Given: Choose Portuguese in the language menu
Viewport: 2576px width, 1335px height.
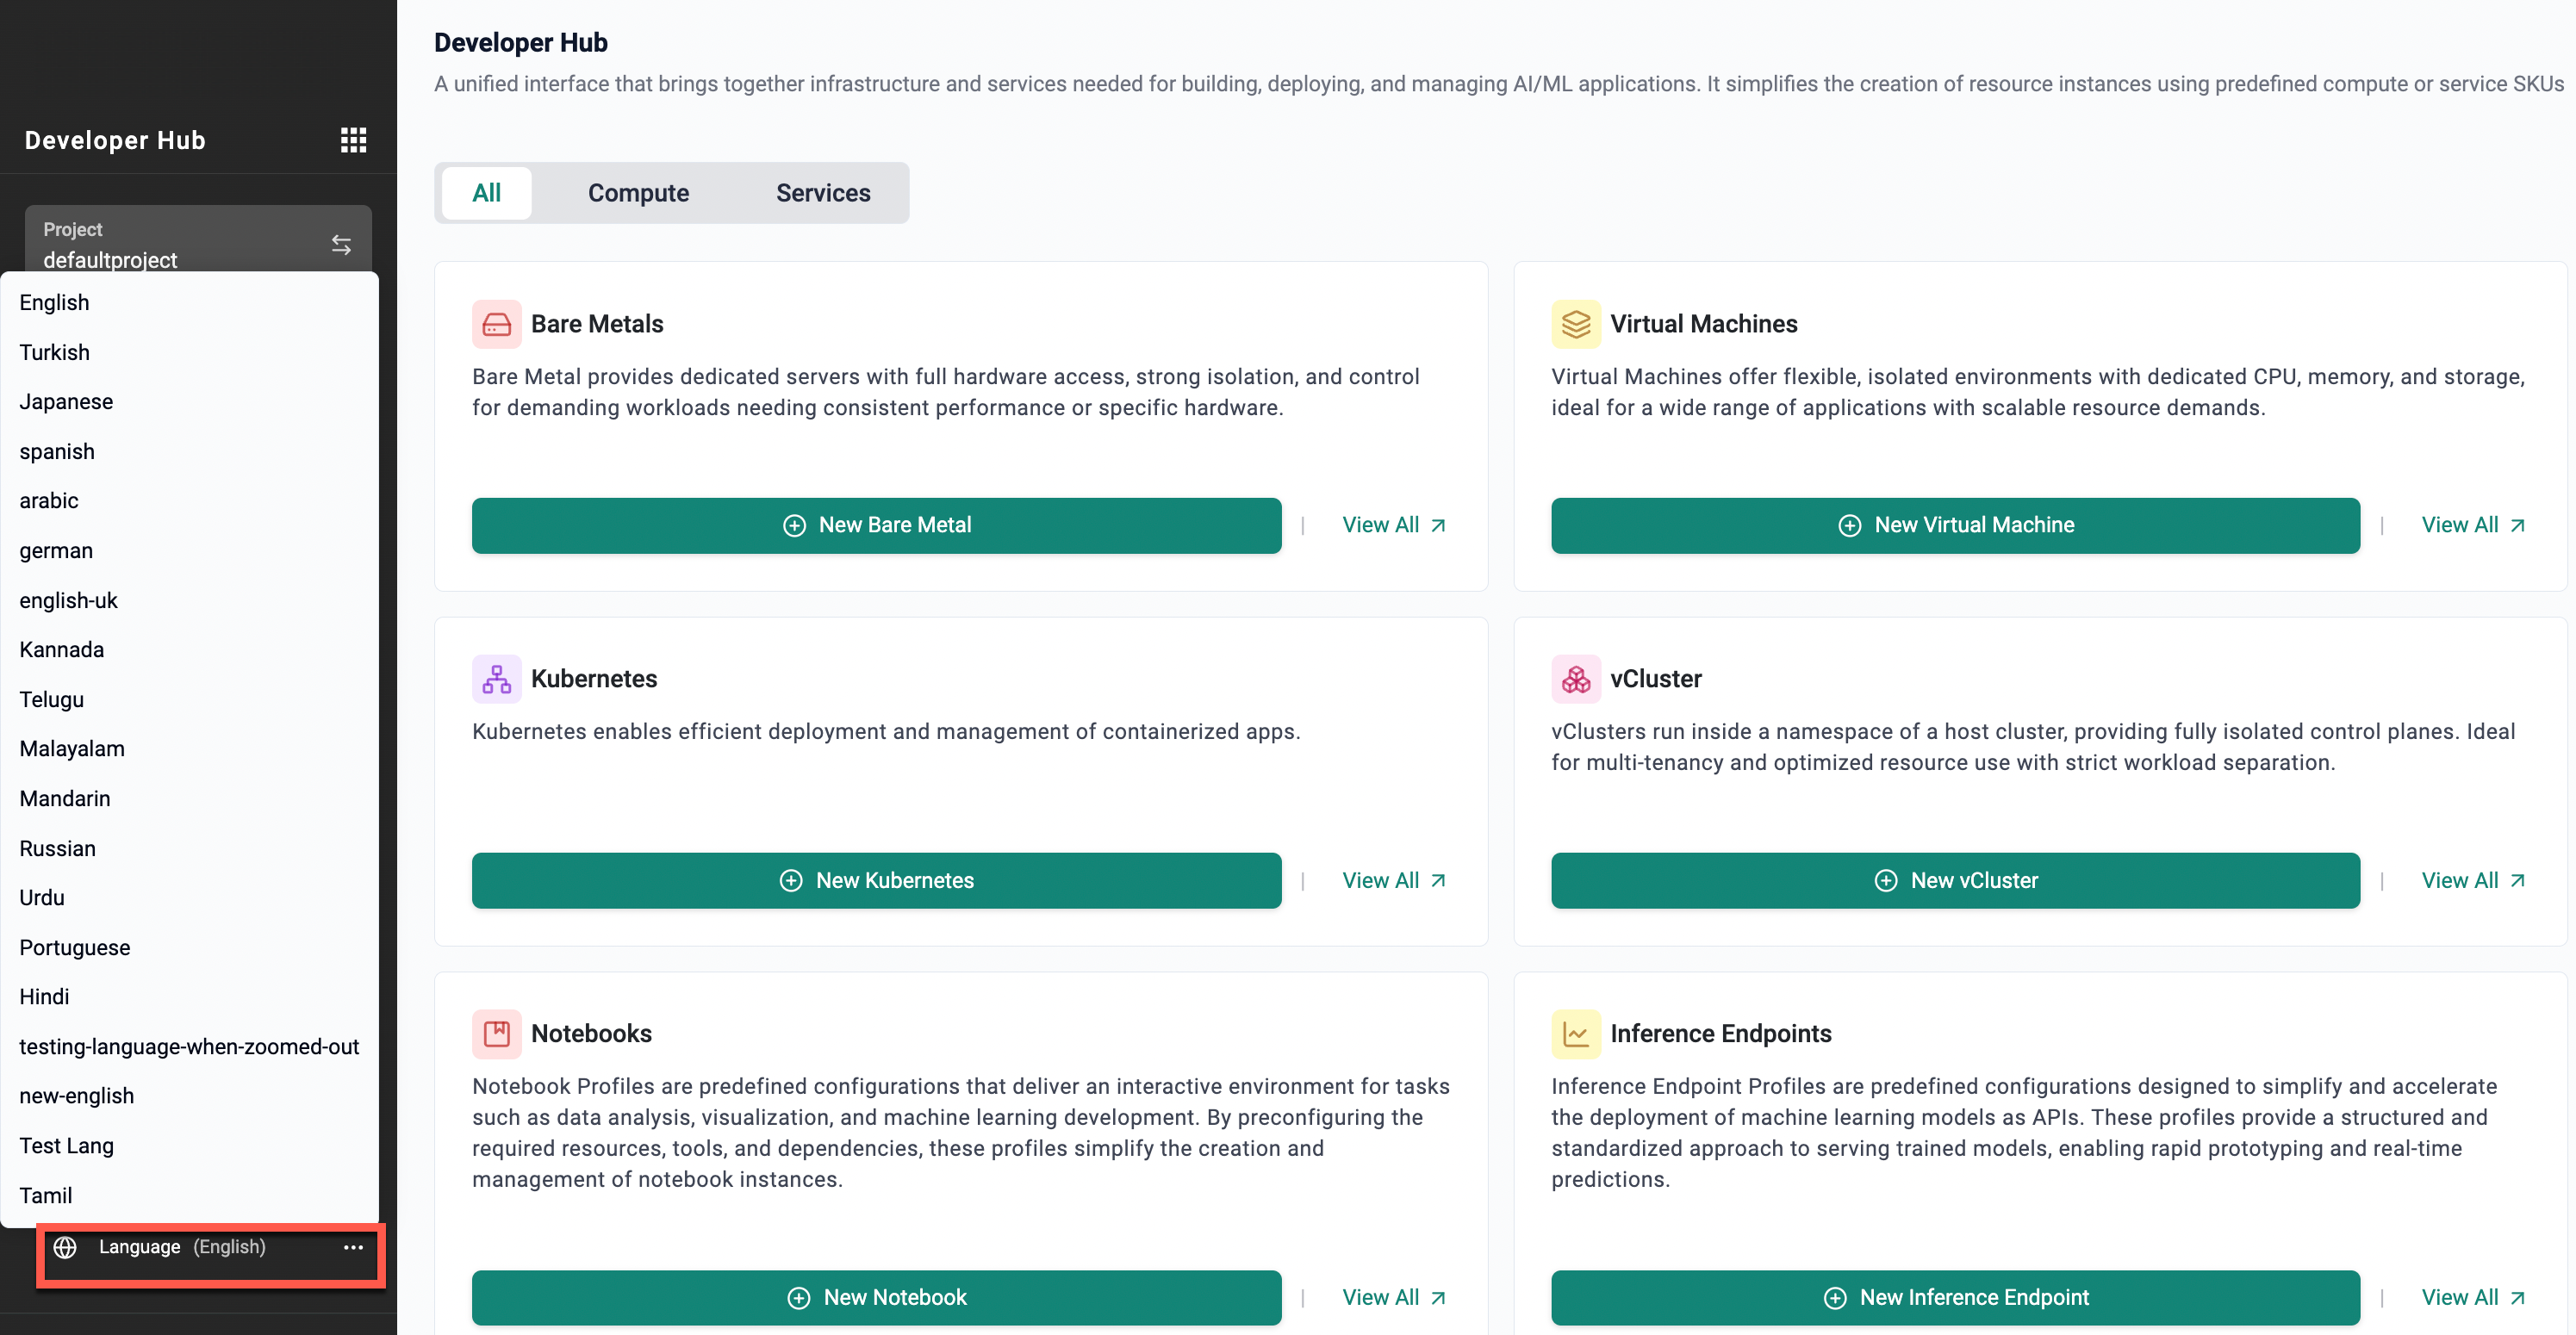Looking at the screenshot, I should click(75, 947).
